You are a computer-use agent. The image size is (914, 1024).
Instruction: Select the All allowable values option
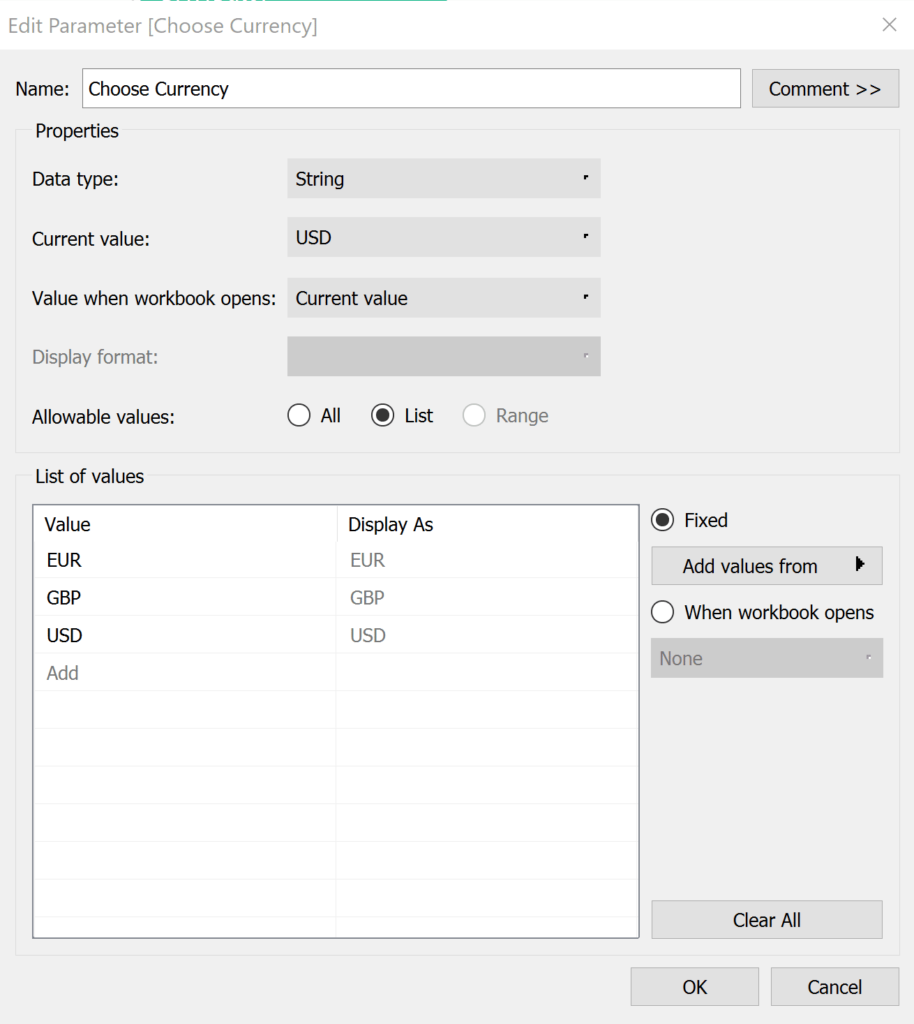(298, 415)
